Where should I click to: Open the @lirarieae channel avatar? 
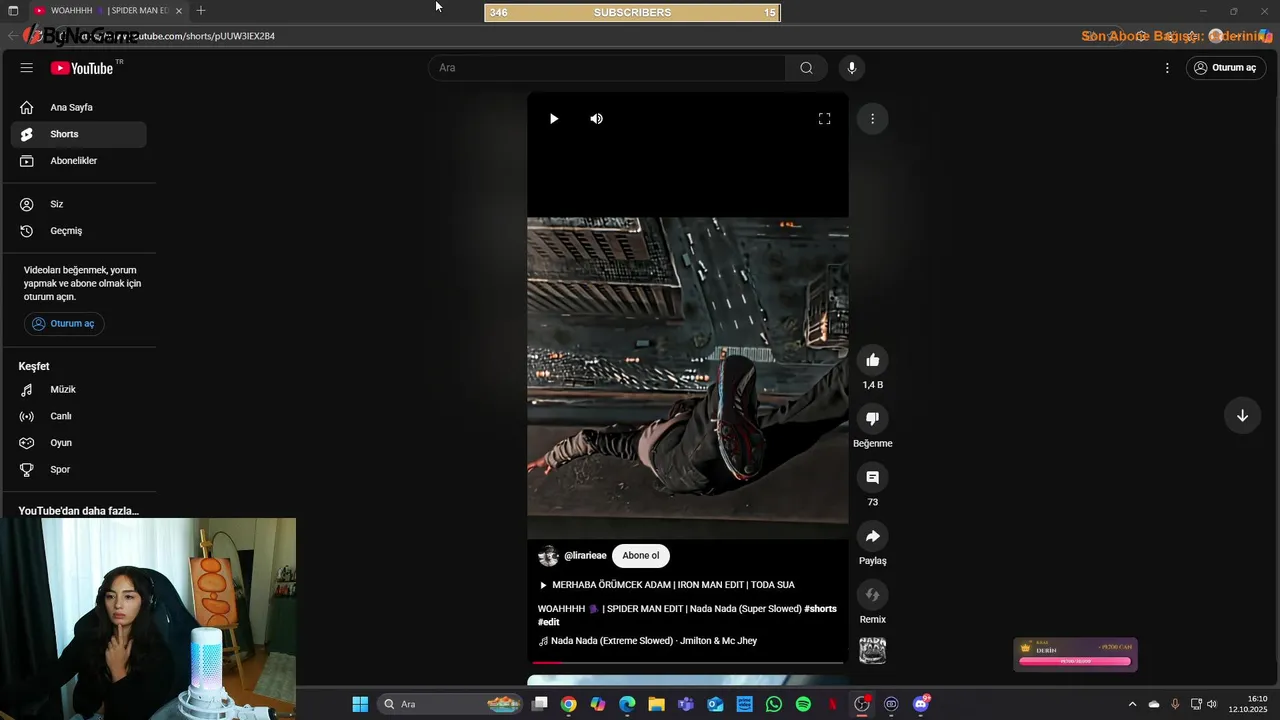(x=548, y=556)
